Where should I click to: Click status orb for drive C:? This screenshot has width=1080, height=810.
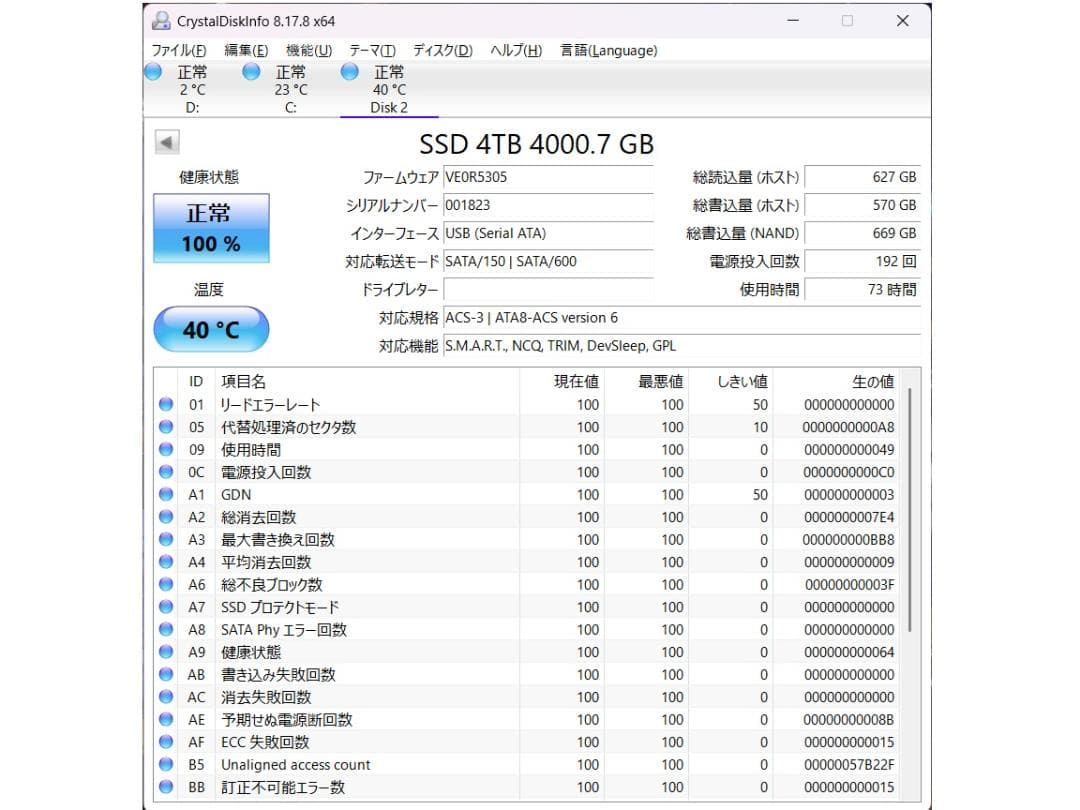tap(251, 72)
